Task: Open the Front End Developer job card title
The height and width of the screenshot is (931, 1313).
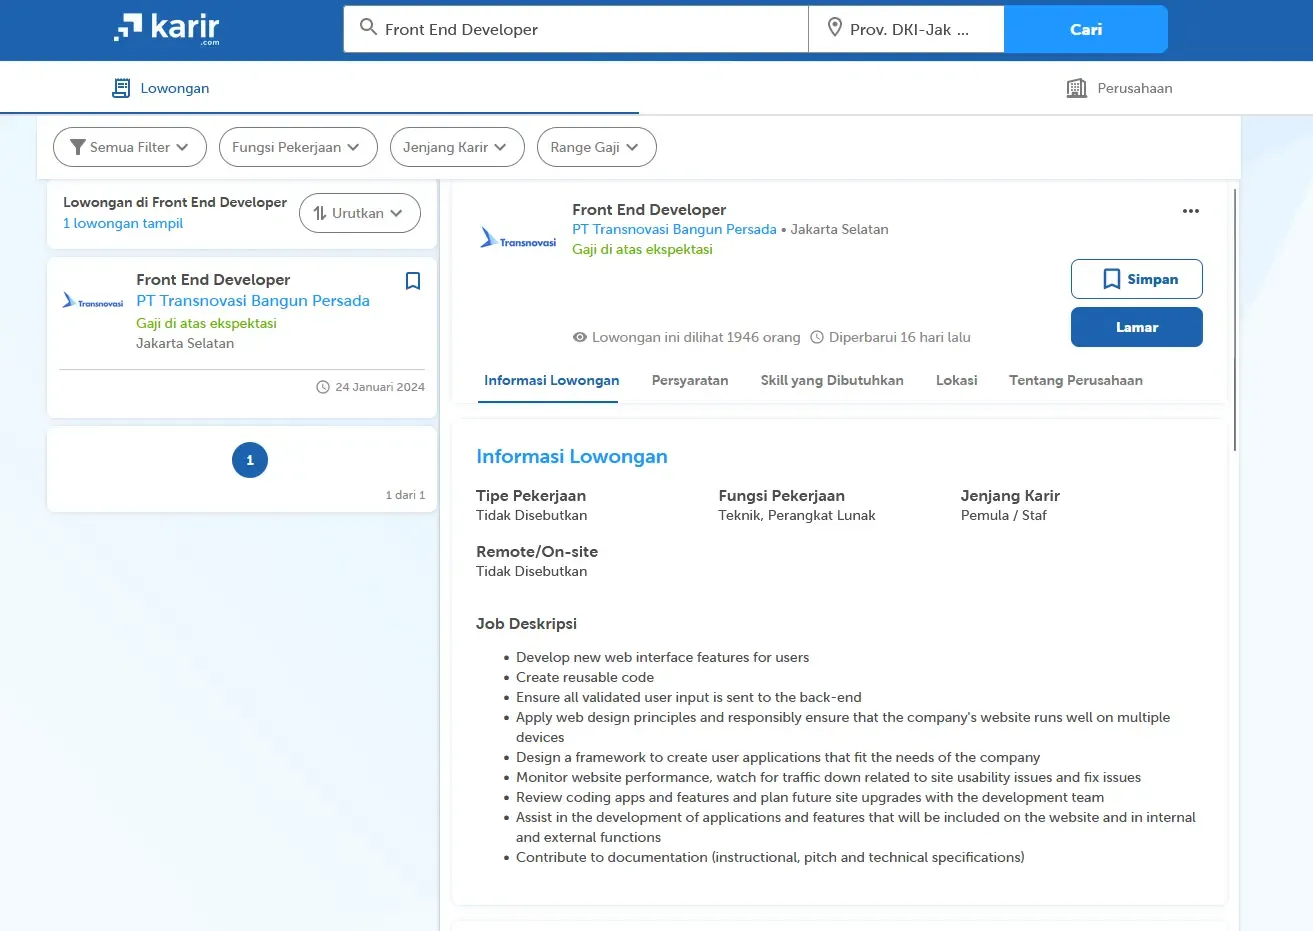Action: [x=213, y=280]
